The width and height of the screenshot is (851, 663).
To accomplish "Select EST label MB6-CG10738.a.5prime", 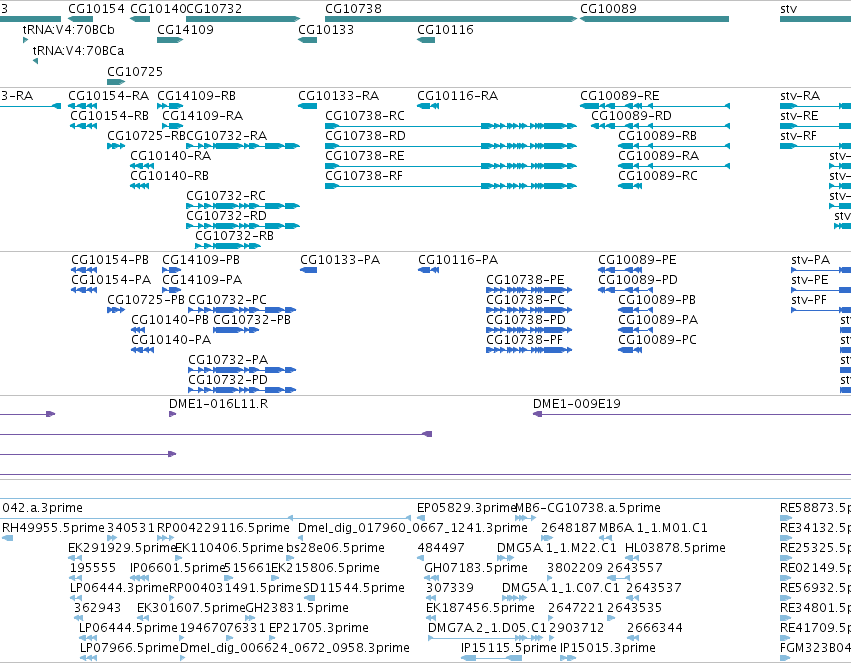I will point(587,508).
